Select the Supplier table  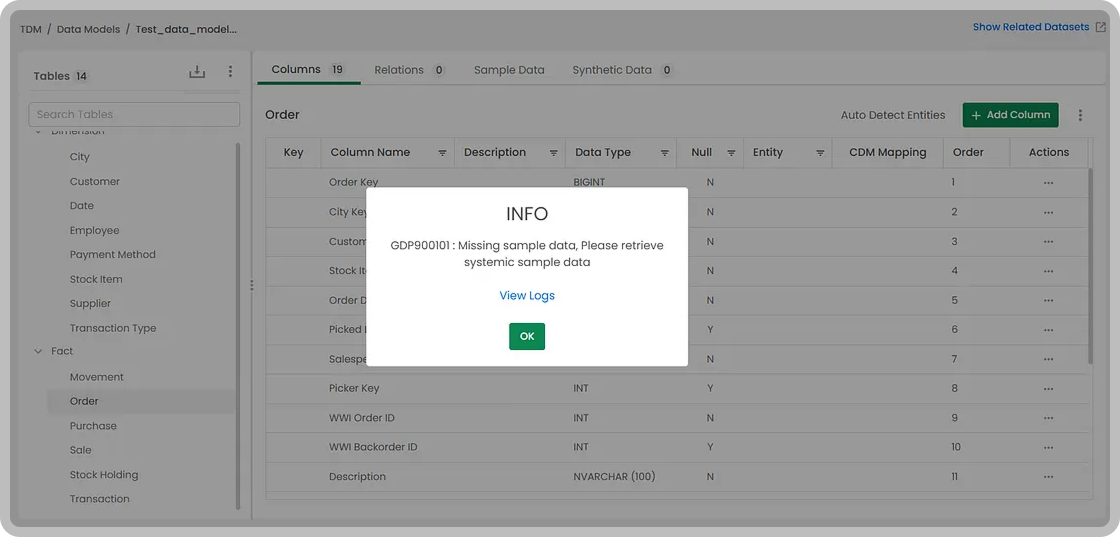(90, 303)
